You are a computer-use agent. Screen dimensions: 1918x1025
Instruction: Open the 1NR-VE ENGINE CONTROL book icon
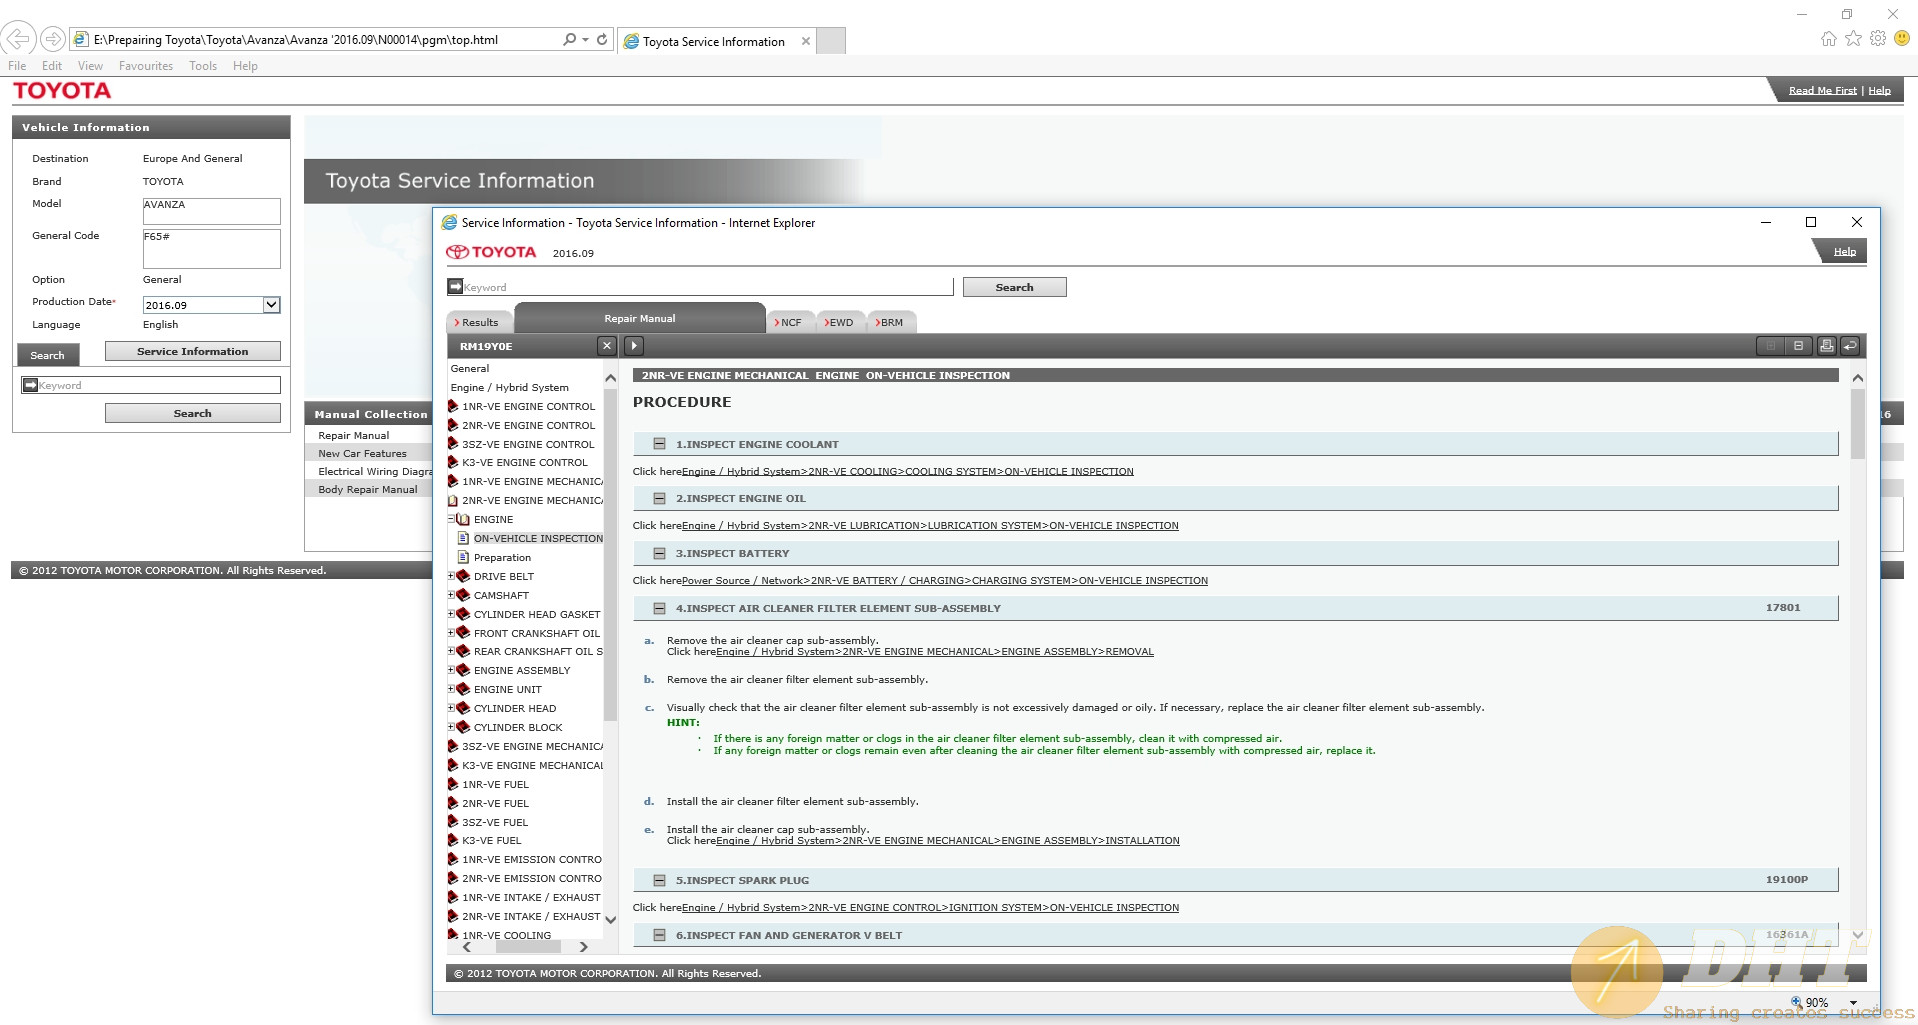[453, 406]
